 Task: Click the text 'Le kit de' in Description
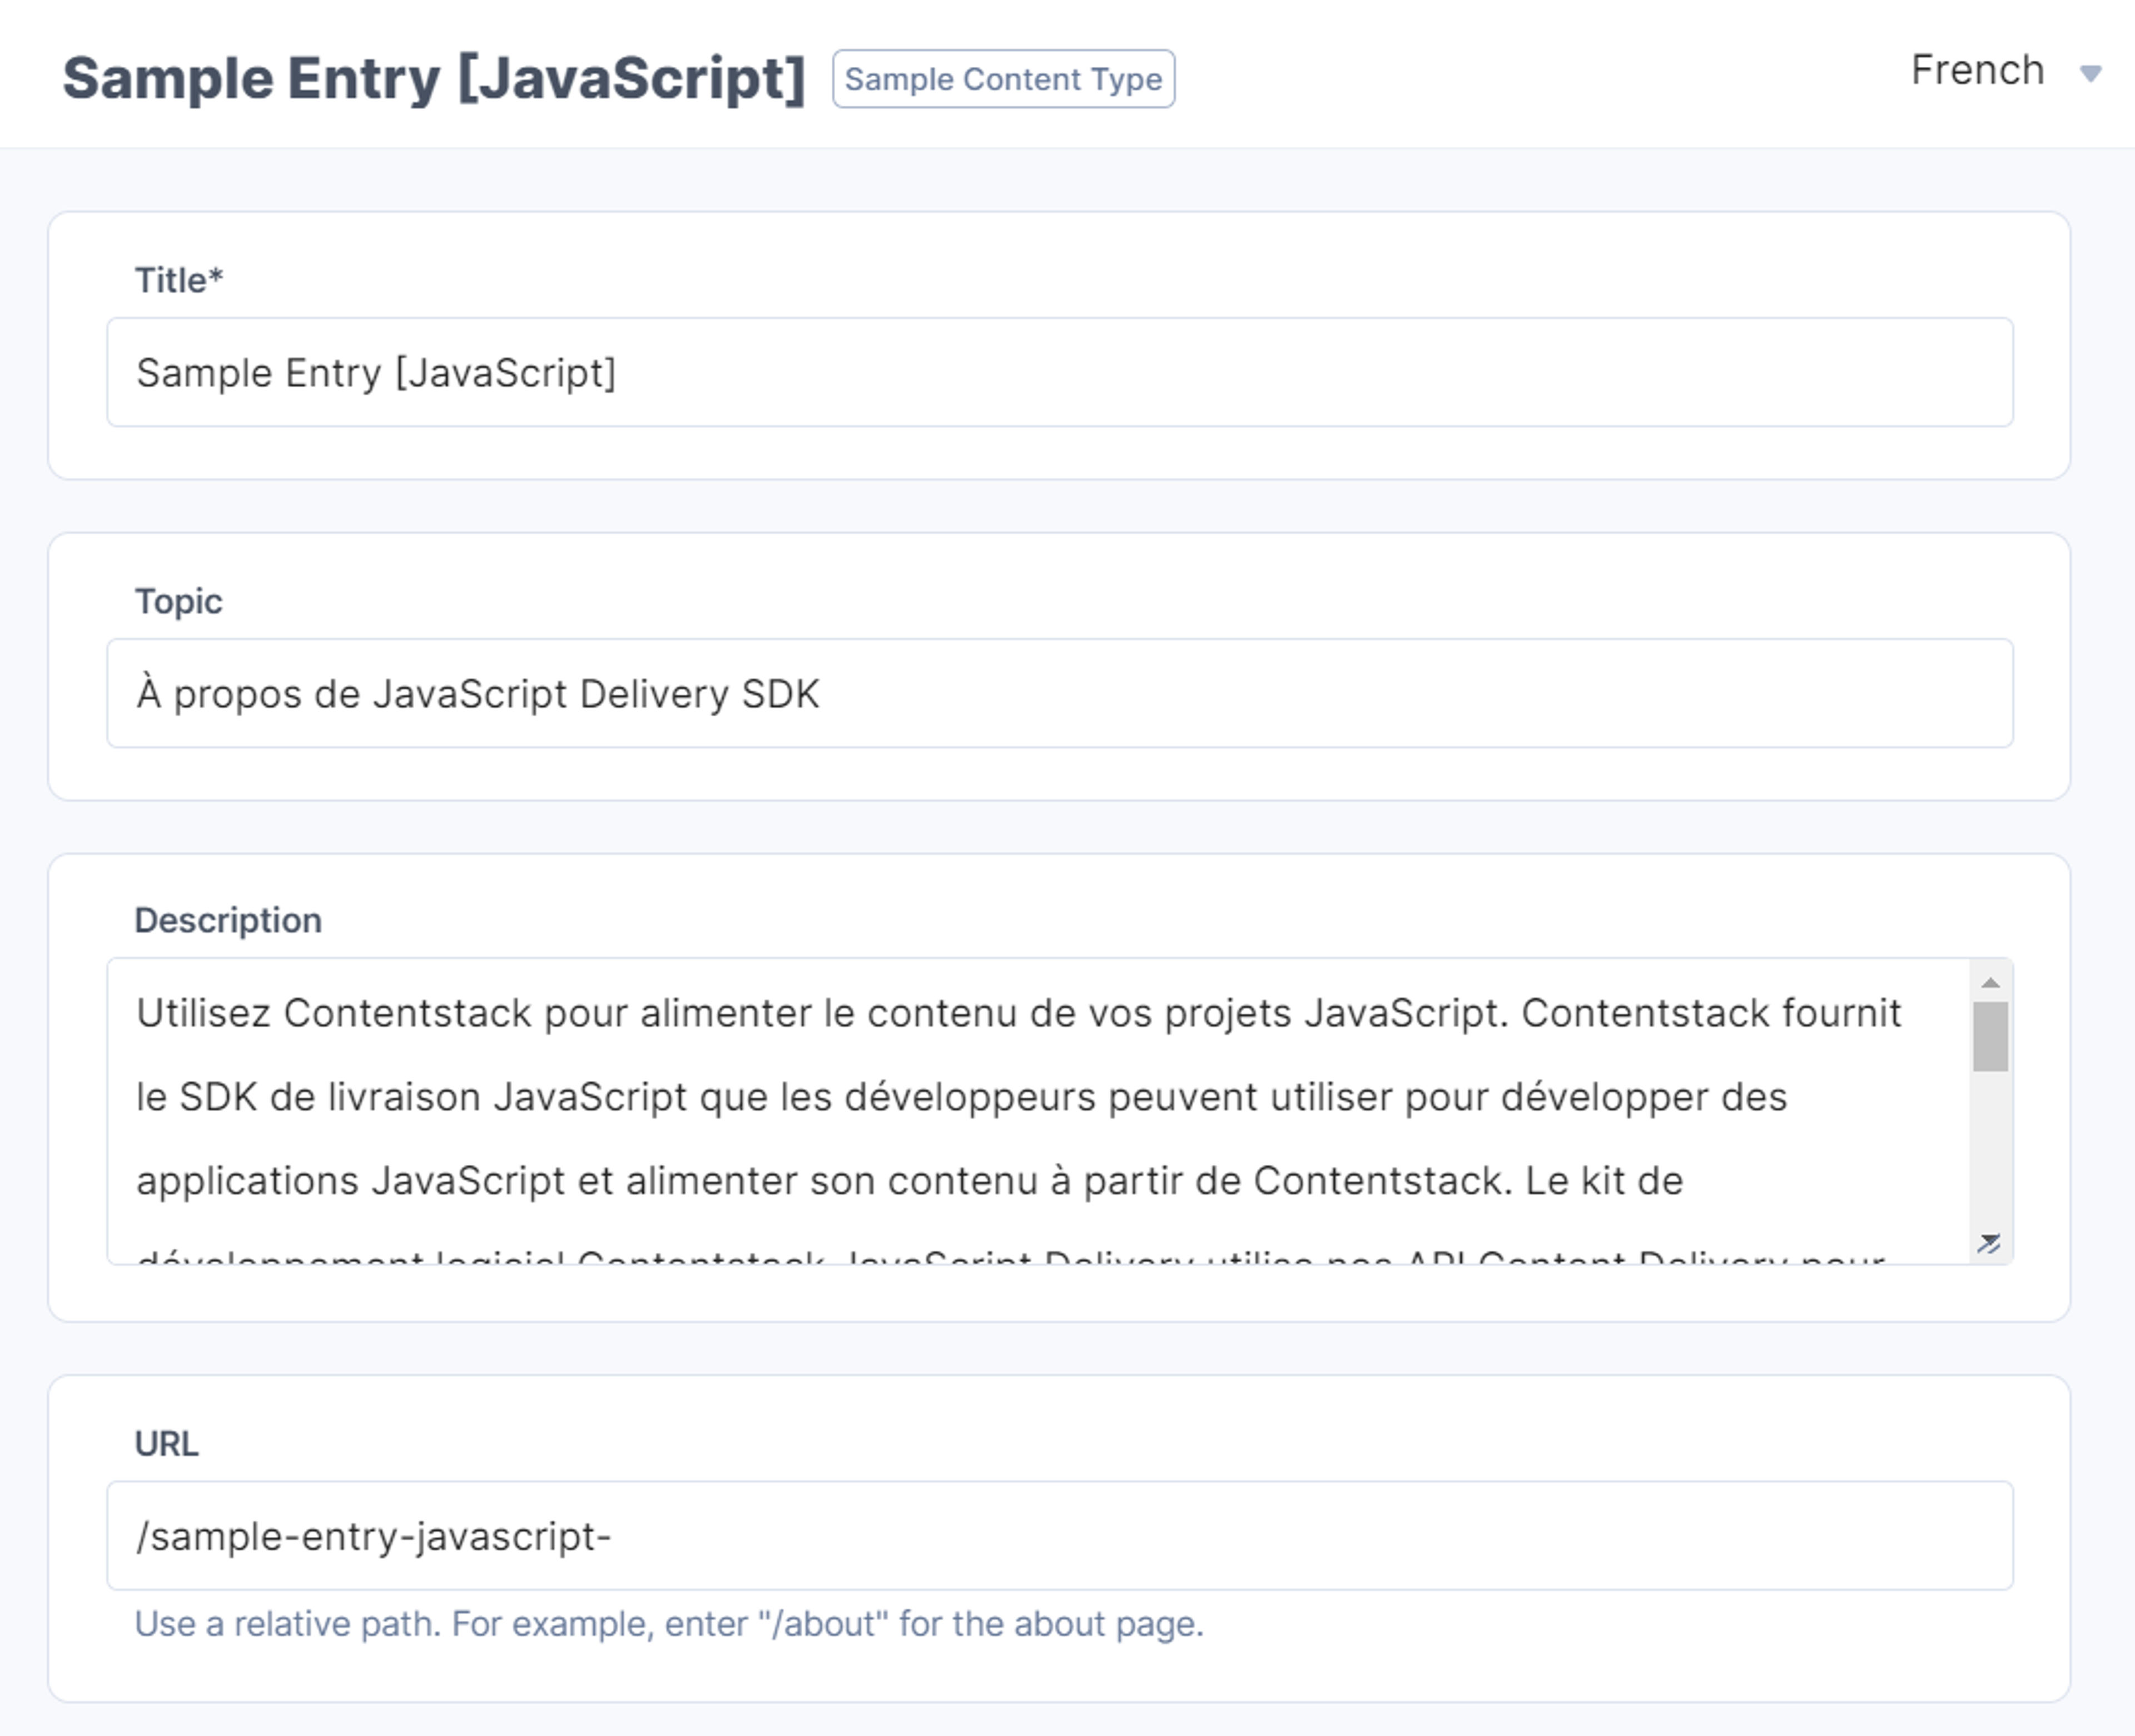[x=1604, y=1181]
